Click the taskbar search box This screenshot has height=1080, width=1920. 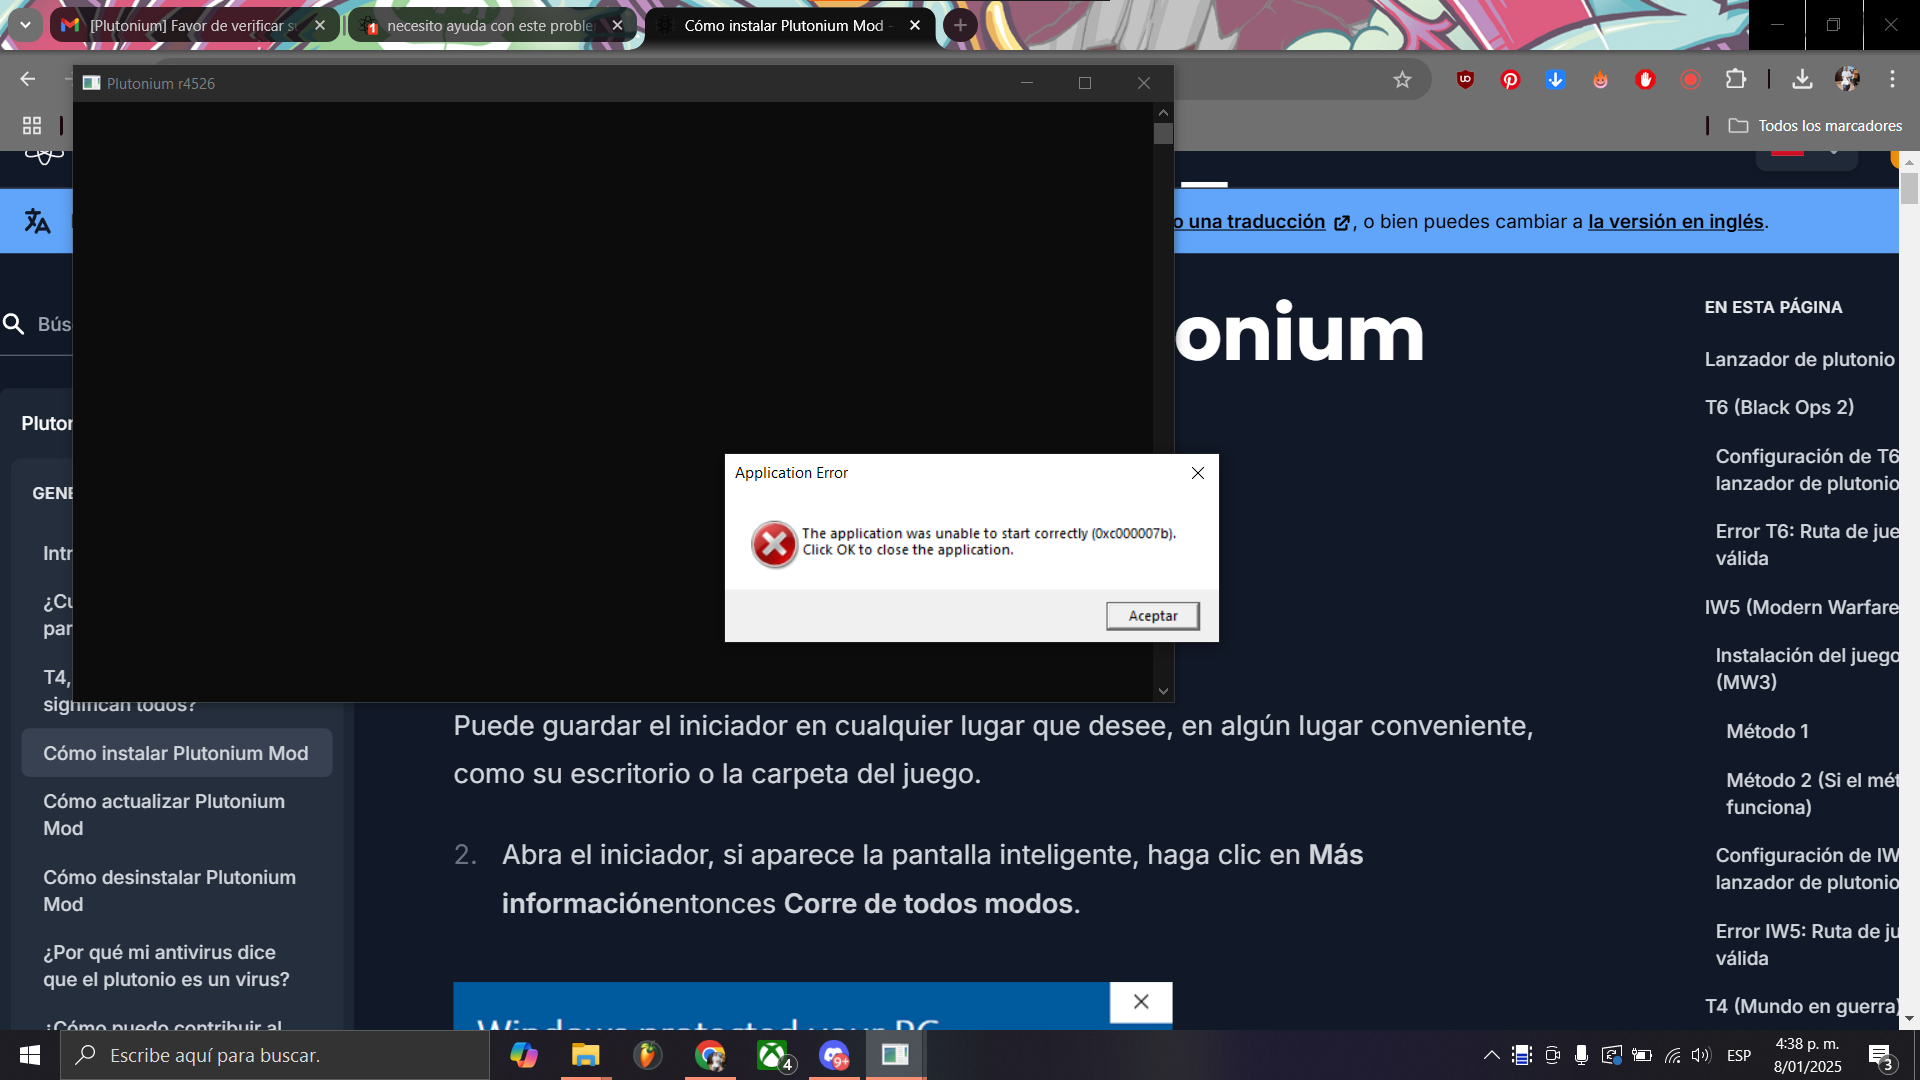tap(275, 1055)
